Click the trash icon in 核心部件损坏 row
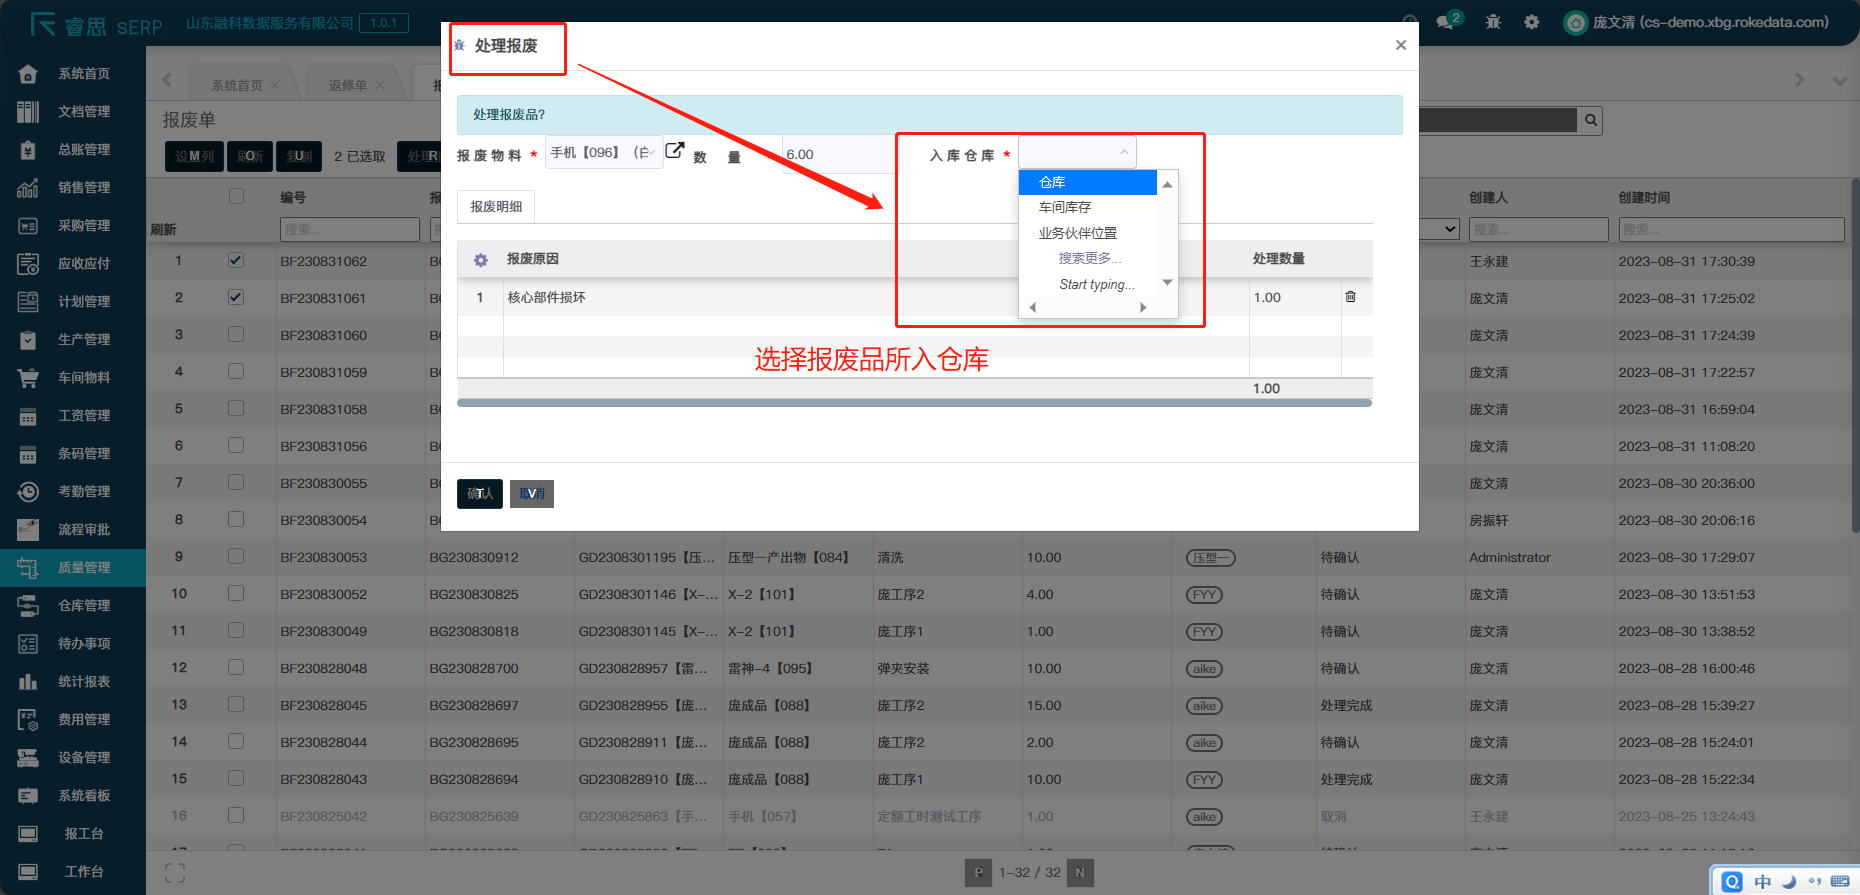This screenshot has width=1860, height=895. (x=1350, y=297)
